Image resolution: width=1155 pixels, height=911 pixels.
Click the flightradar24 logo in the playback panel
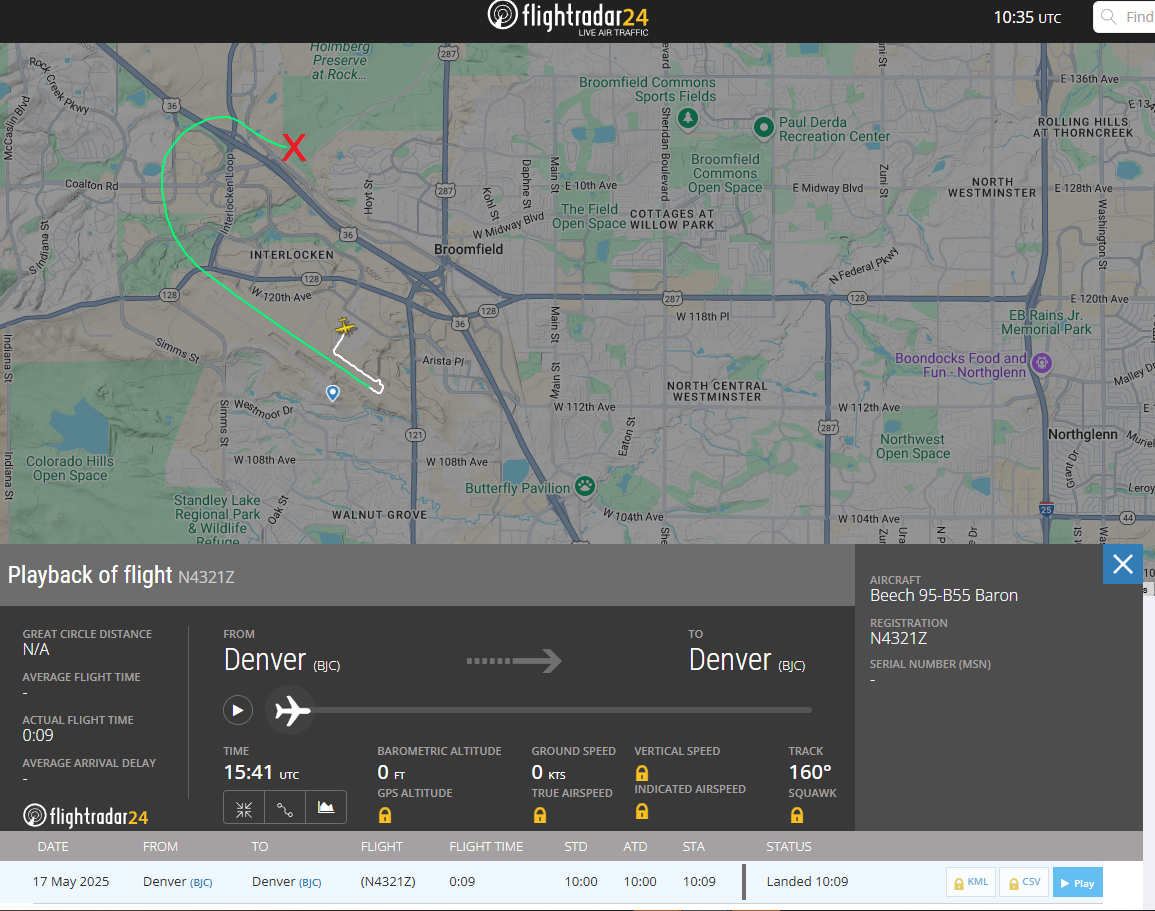[85, 816]
